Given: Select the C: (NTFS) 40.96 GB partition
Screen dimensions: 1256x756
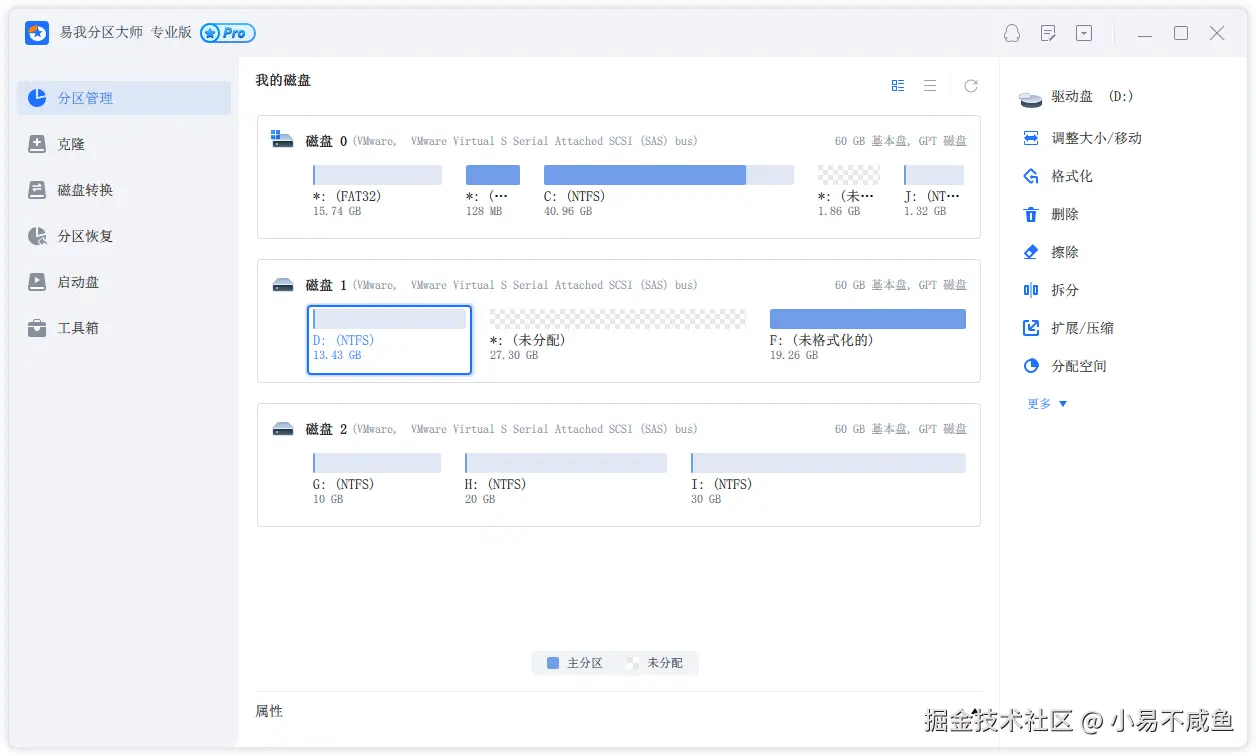Looking at the screenshot, I should 668,191.
